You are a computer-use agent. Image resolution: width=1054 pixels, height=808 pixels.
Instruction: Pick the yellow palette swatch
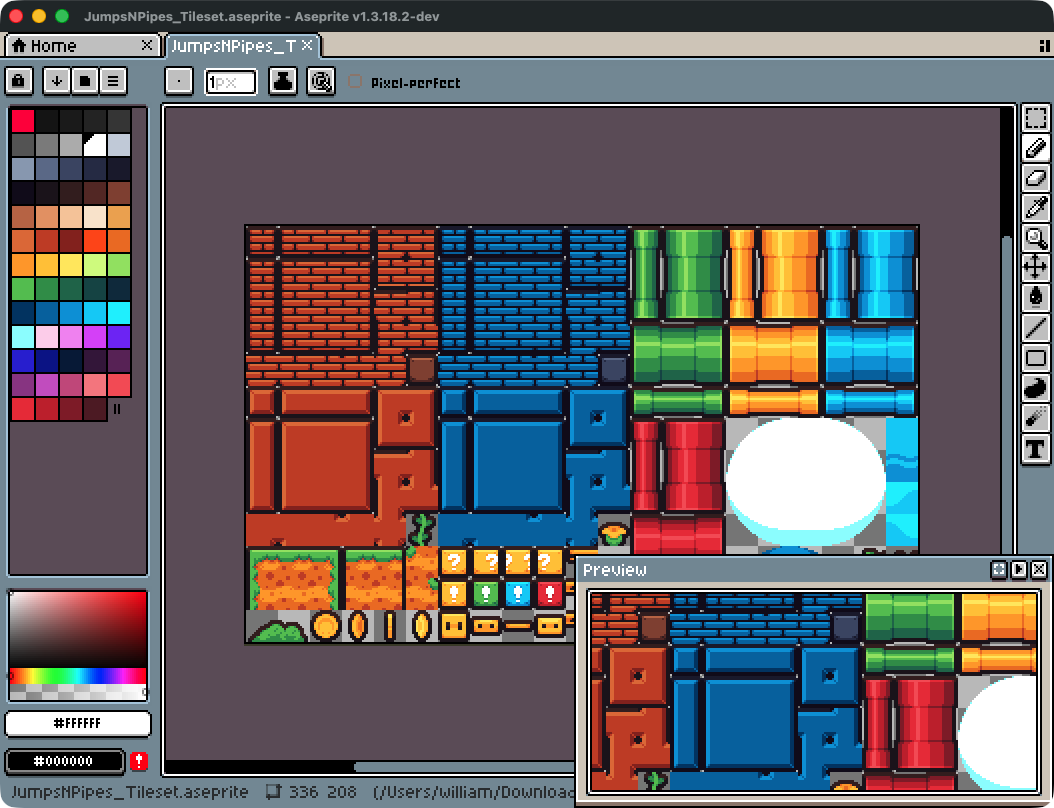click(x=71, y=265)
